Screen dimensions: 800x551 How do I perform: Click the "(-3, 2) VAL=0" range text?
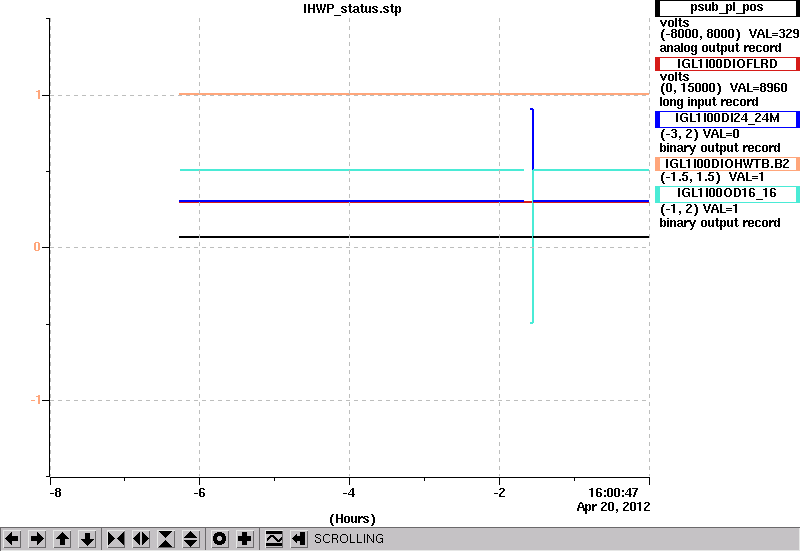pos(699,134)
